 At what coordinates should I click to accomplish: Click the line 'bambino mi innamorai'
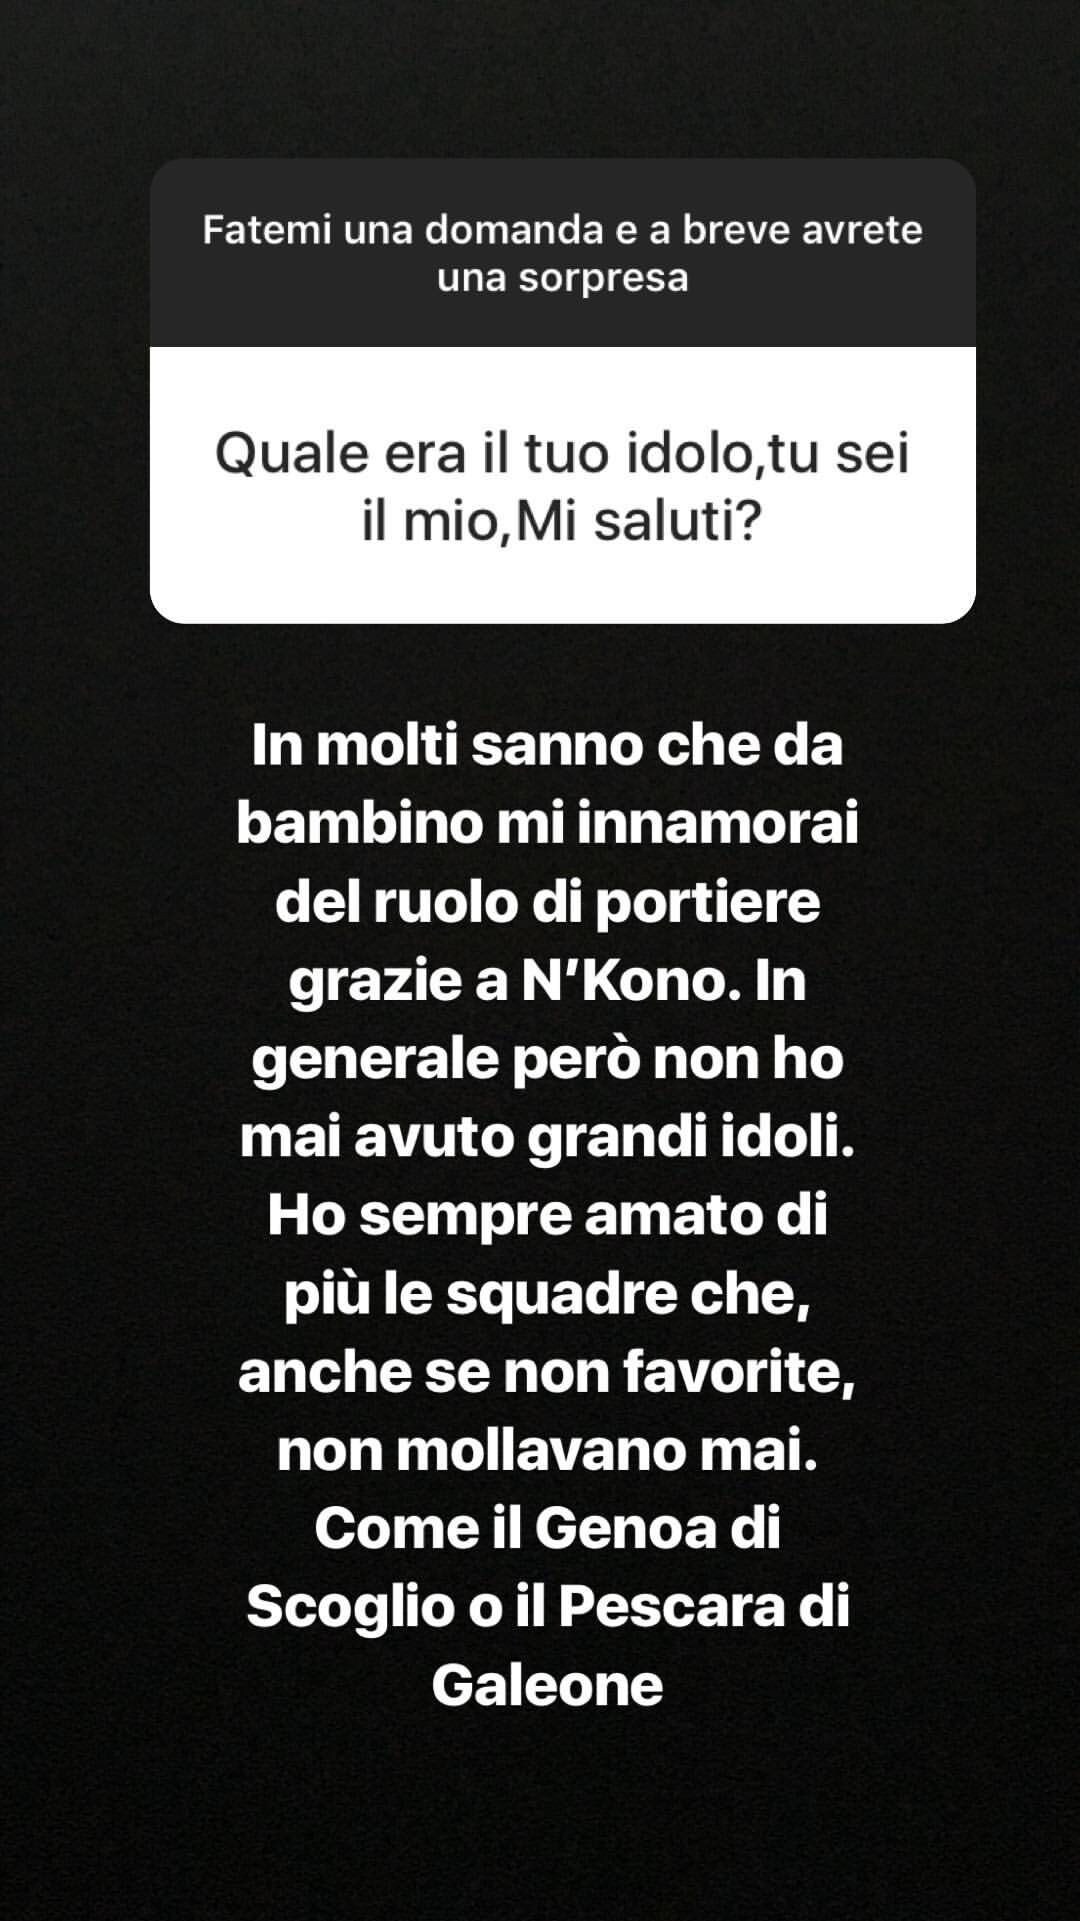[547, 824]
